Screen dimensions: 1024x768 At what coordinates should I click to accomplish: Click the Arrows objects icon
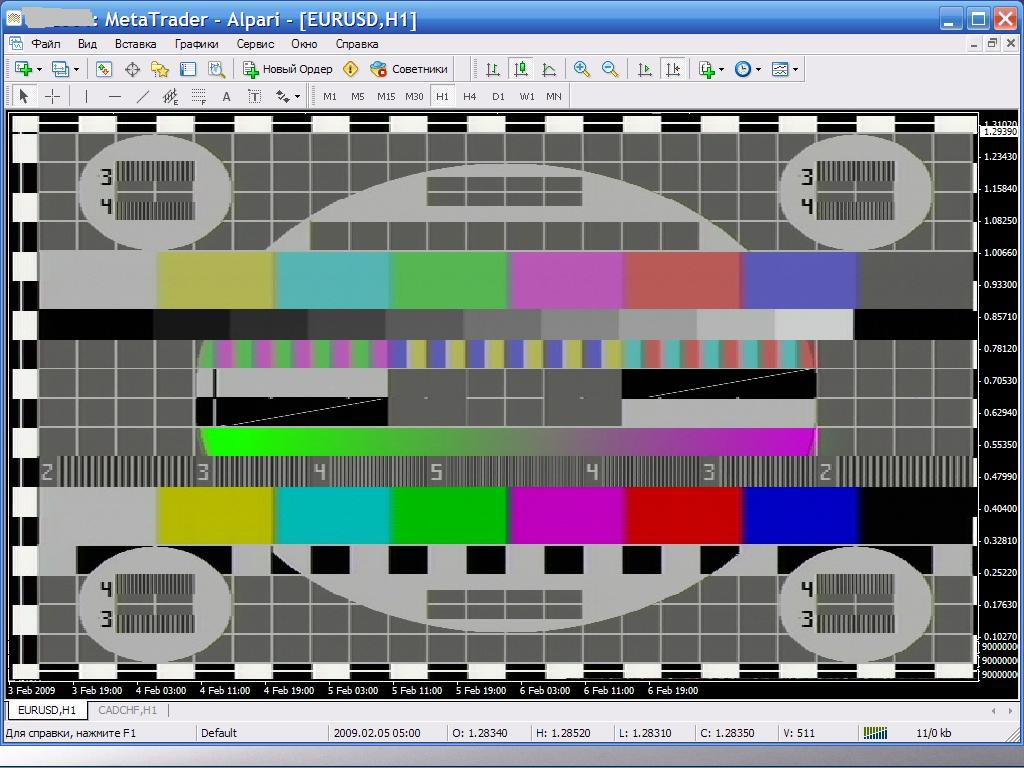coord(282,97)
